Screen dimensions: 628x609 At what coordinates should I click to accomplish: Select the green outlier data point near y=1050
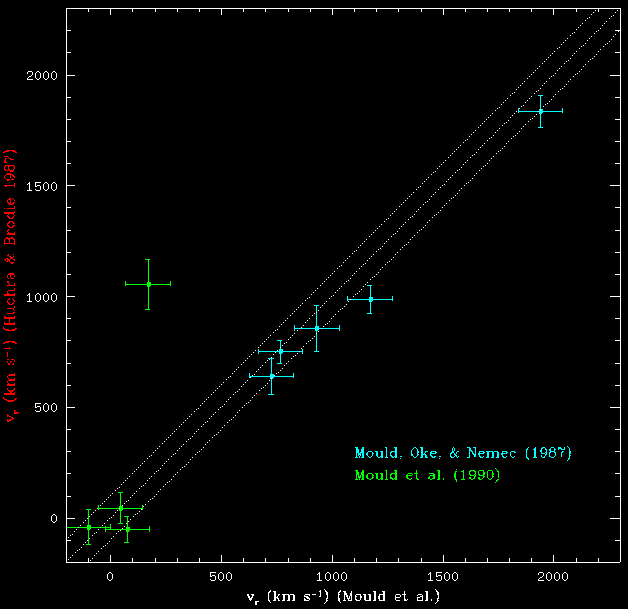tap(148, 284)
